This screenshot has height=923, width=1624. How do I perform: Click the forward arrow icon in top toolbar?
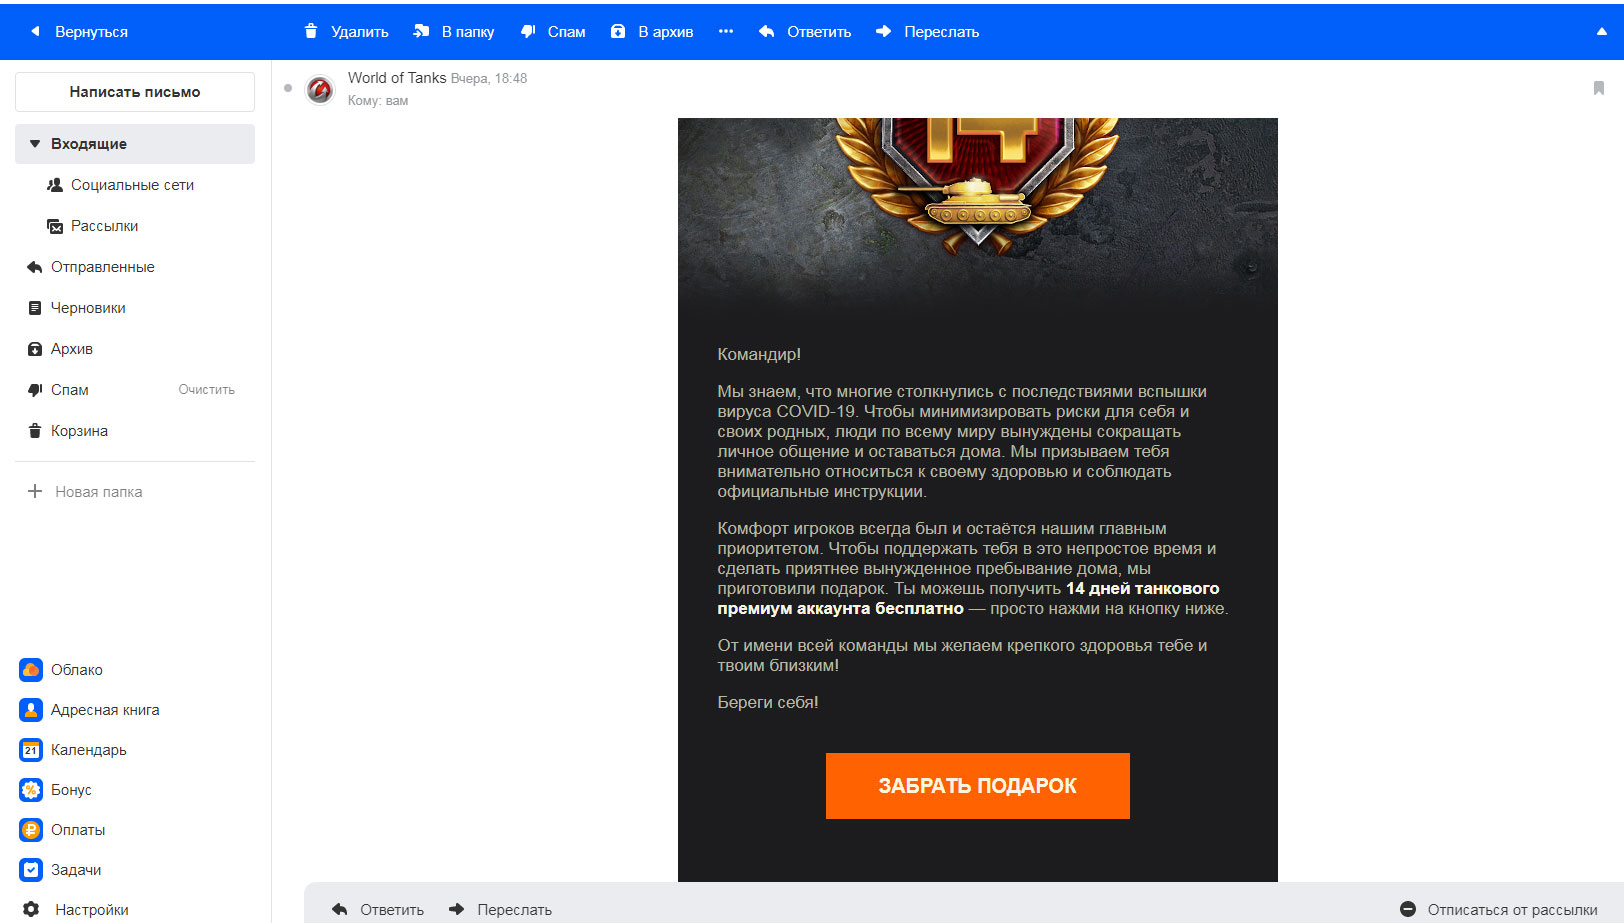[883, 31]
